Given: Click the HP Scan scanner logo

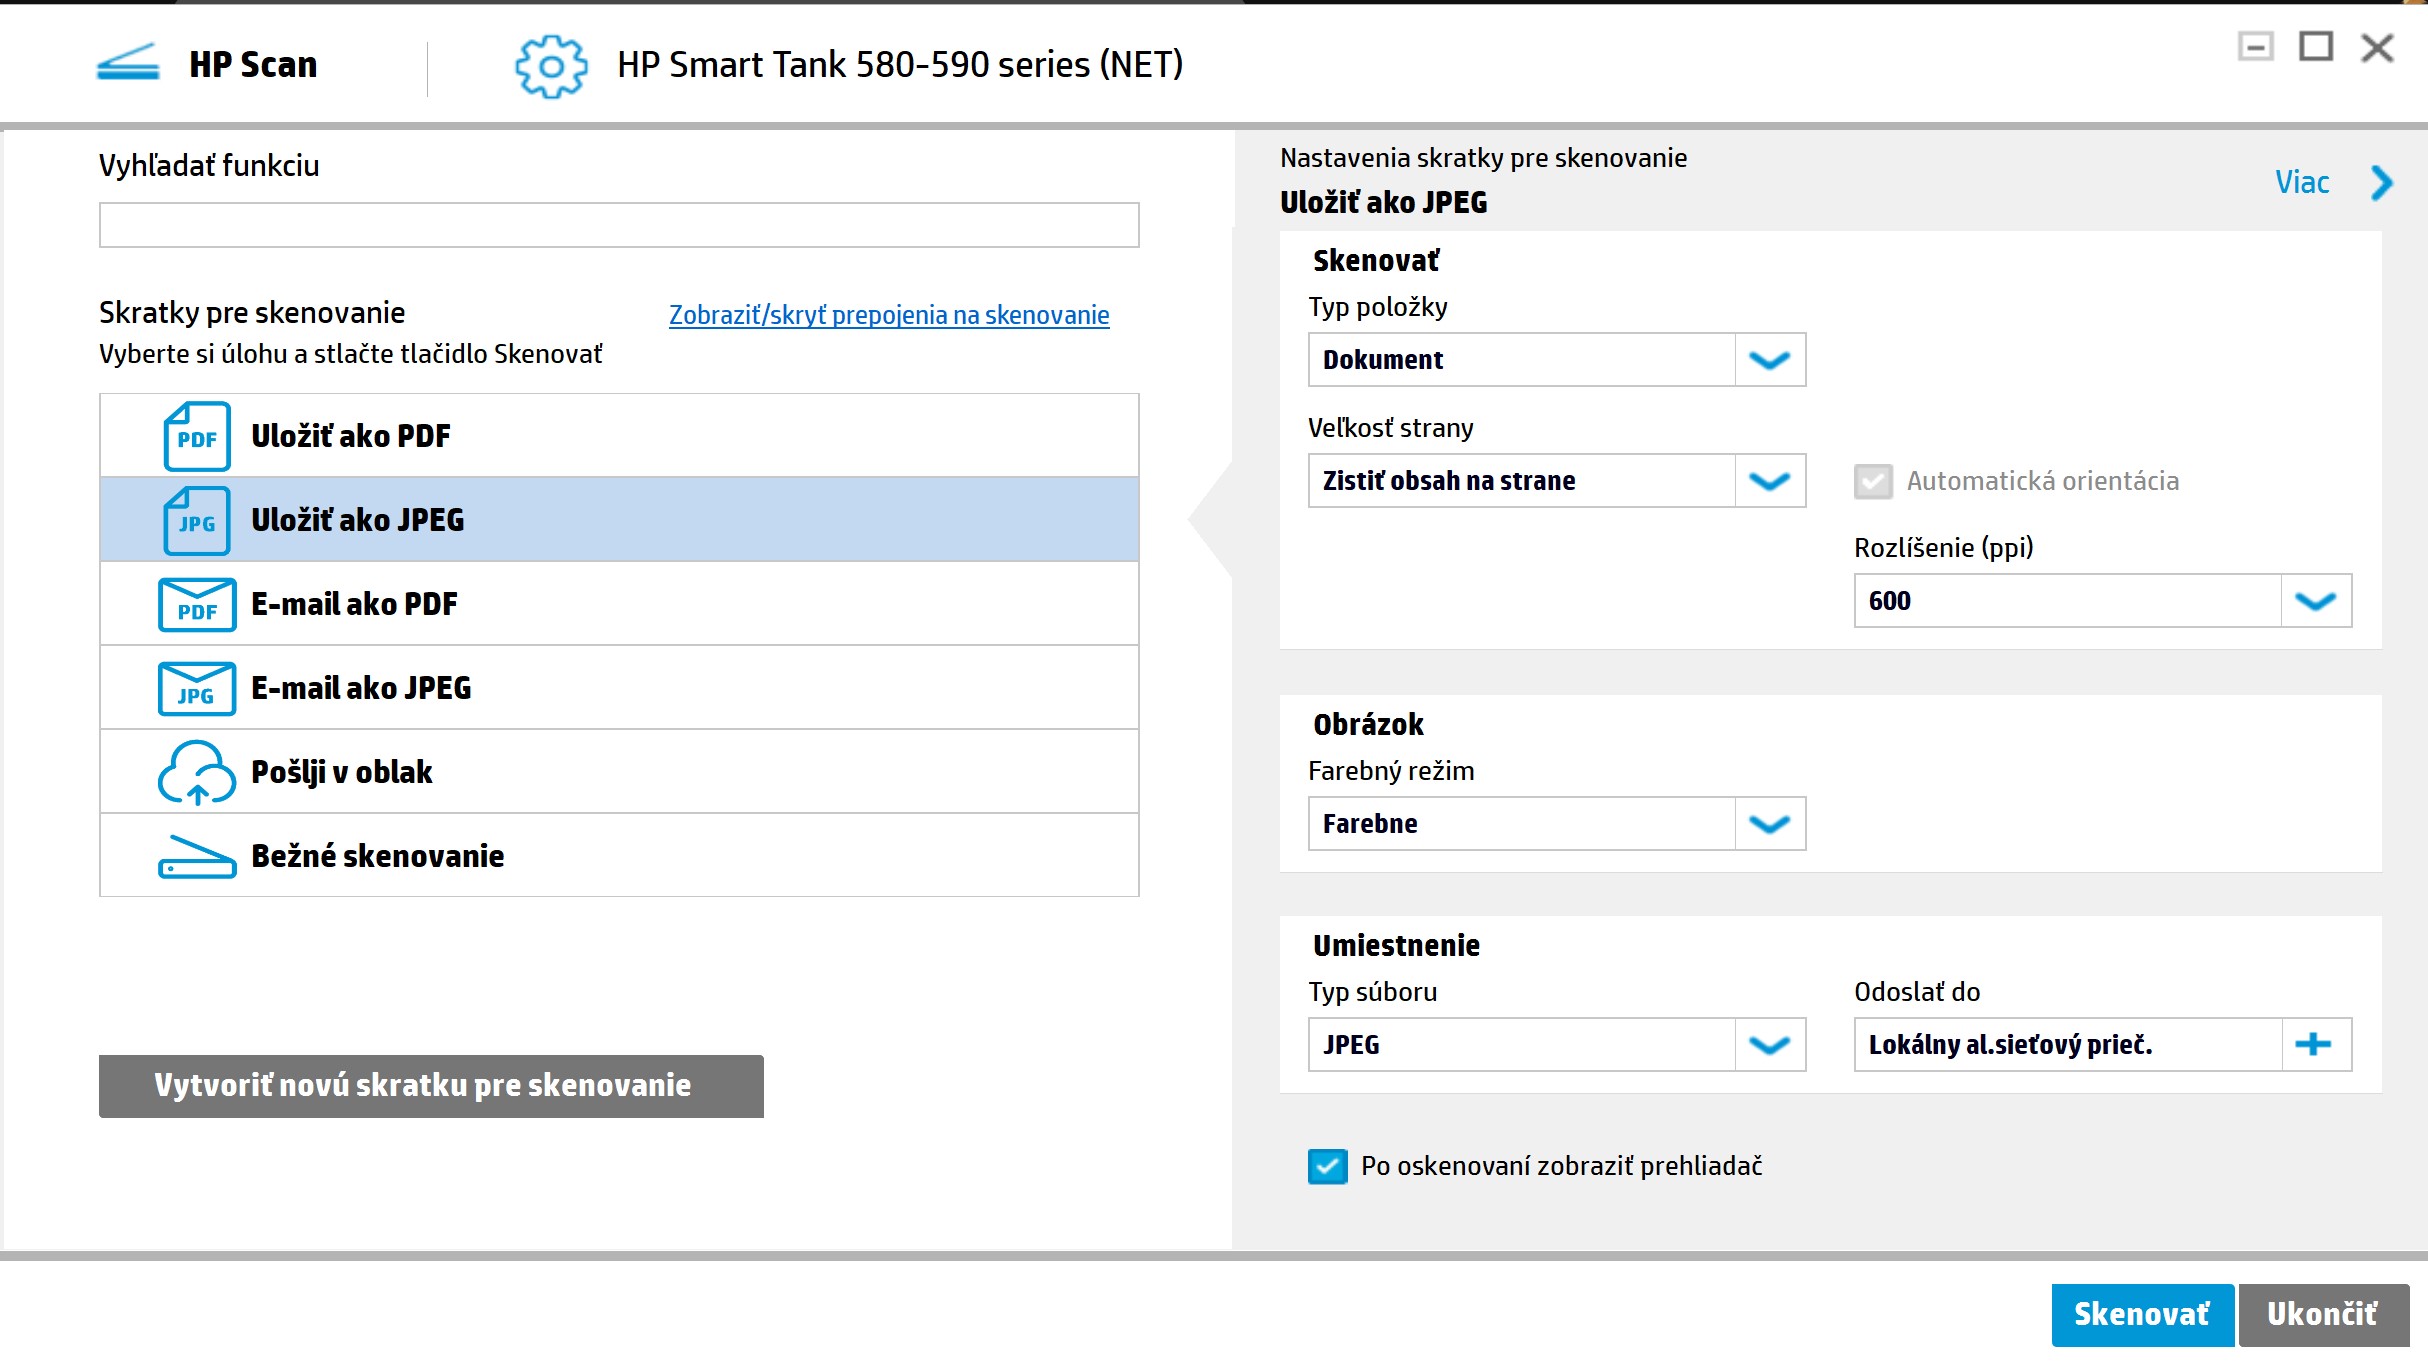Looking at the screenshot, I should (x=128, y=64).
